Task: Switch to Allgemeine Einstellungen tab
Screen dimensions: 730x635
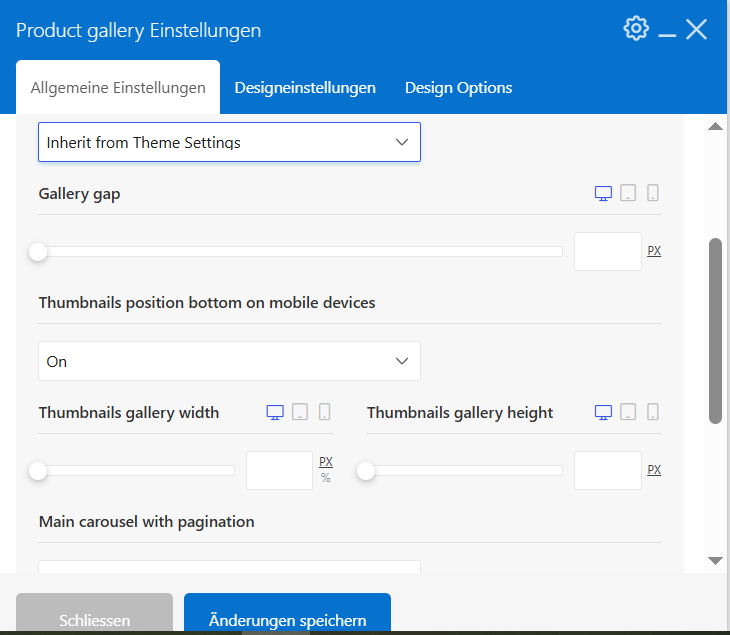Action: (118, 88)
